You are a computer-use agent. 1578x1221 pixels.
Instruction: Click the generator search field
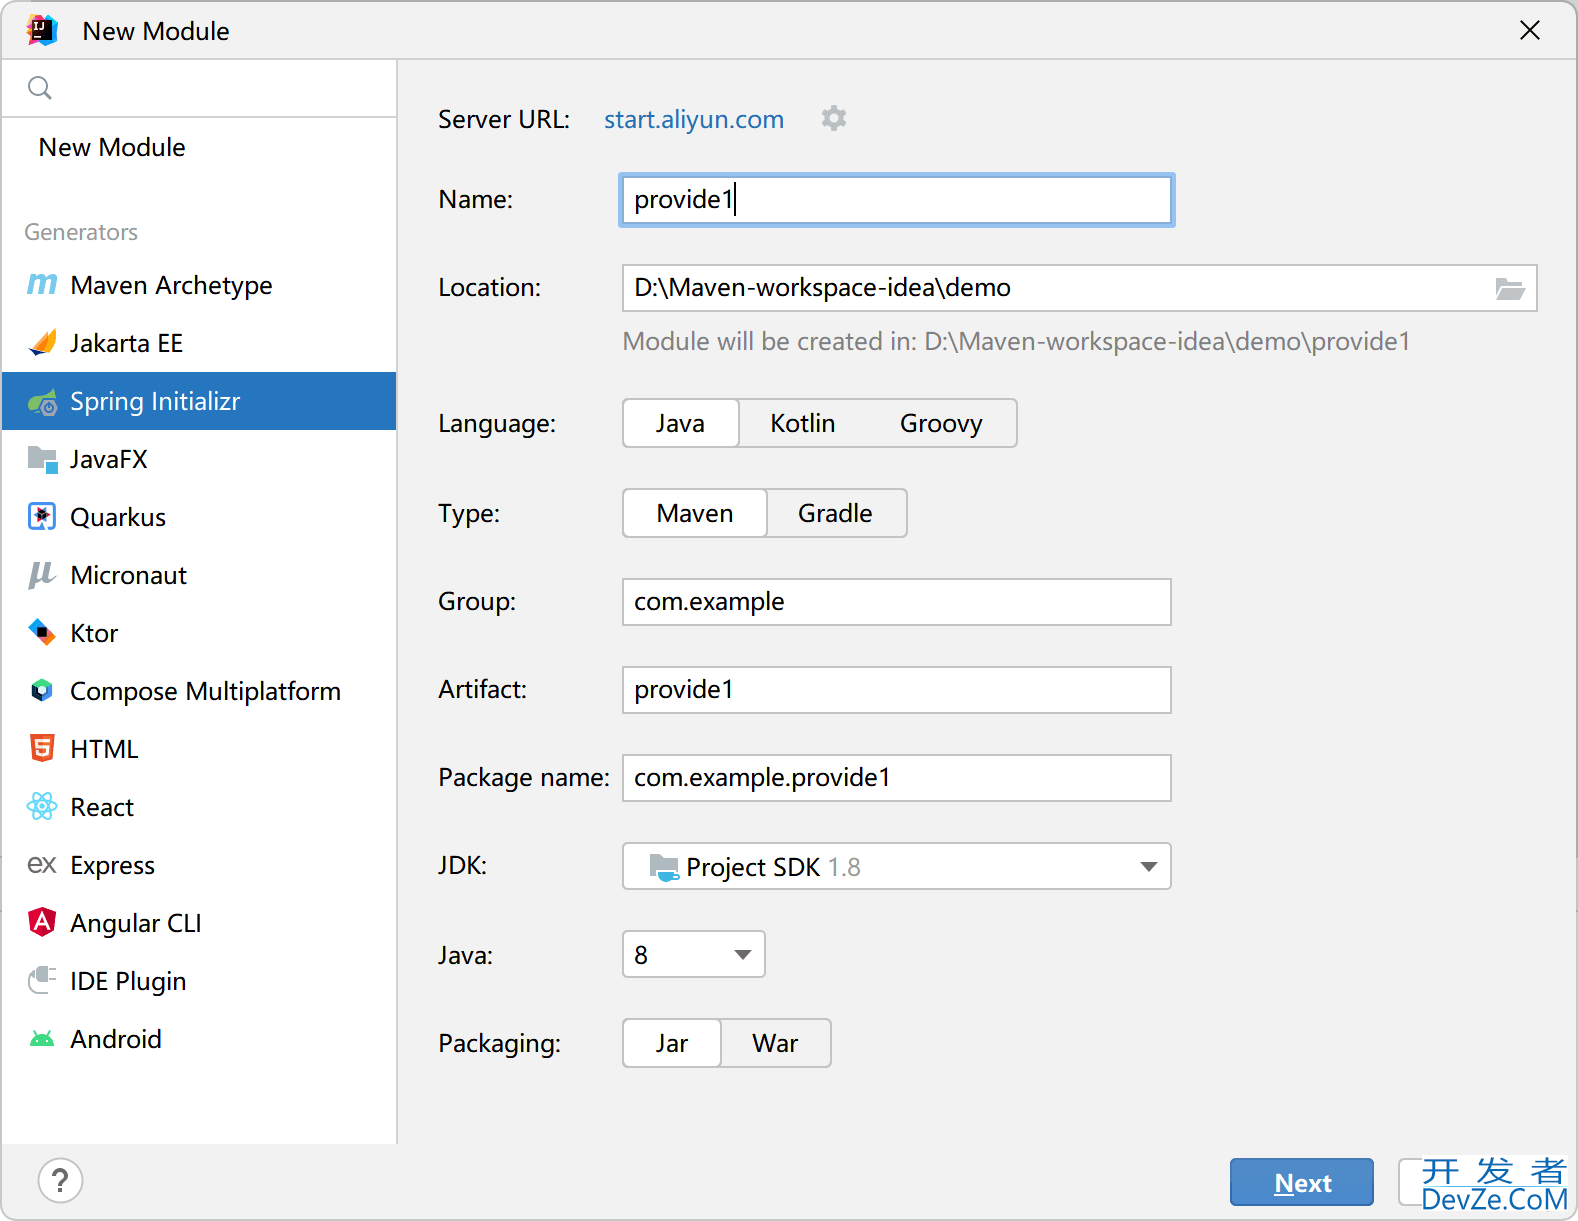click(x=199, y=88)
